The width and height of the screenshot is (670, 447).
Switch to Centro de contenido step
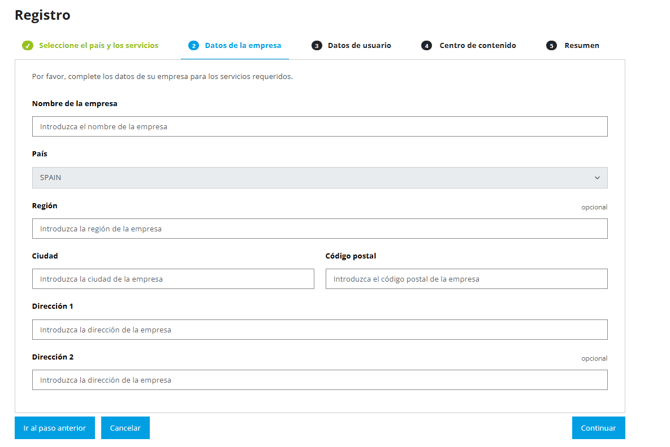pyautogui.click(x=478, y=45)
